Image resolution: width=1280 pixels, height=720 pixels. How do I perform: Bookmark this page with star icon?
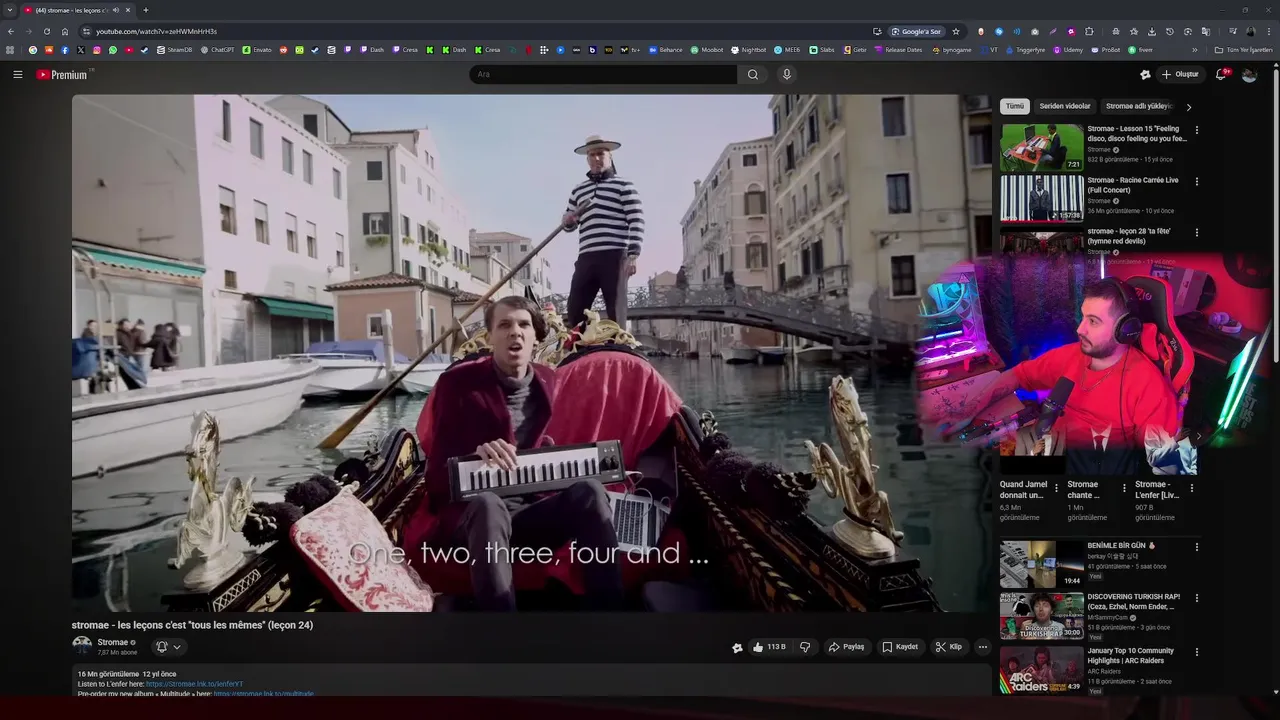(x=956, y=31)
